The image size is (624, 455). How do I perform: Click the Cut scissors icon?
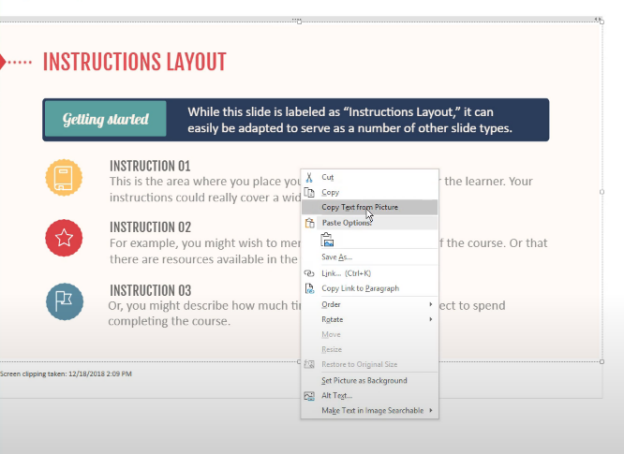(x=309, y=176)
